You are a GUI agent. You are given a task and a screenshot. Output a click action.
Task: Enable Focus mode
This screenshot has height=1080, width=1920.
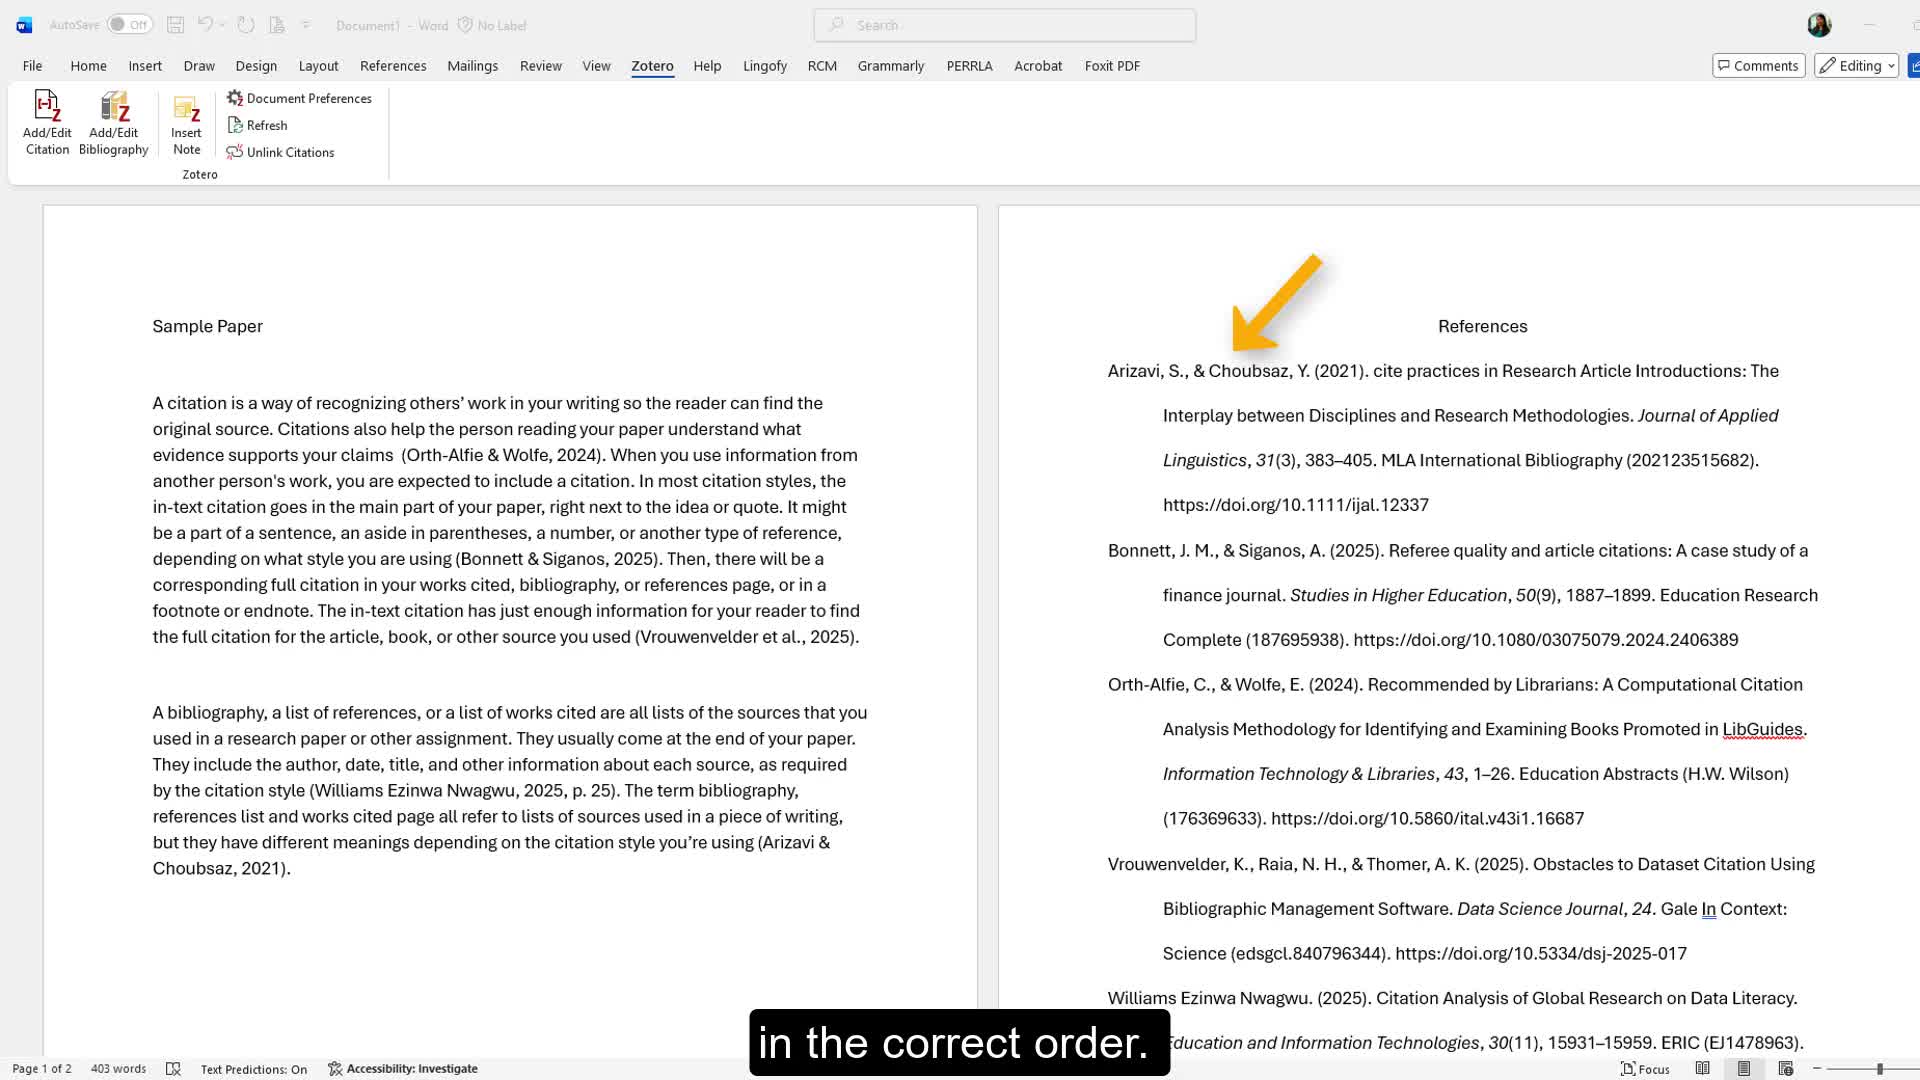(x=1644, y=1068)
